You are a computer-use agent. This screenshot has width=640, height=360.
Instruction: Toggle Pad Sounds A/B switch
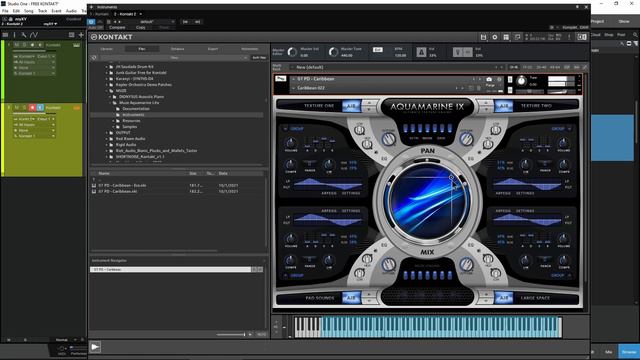pos(351,298)
